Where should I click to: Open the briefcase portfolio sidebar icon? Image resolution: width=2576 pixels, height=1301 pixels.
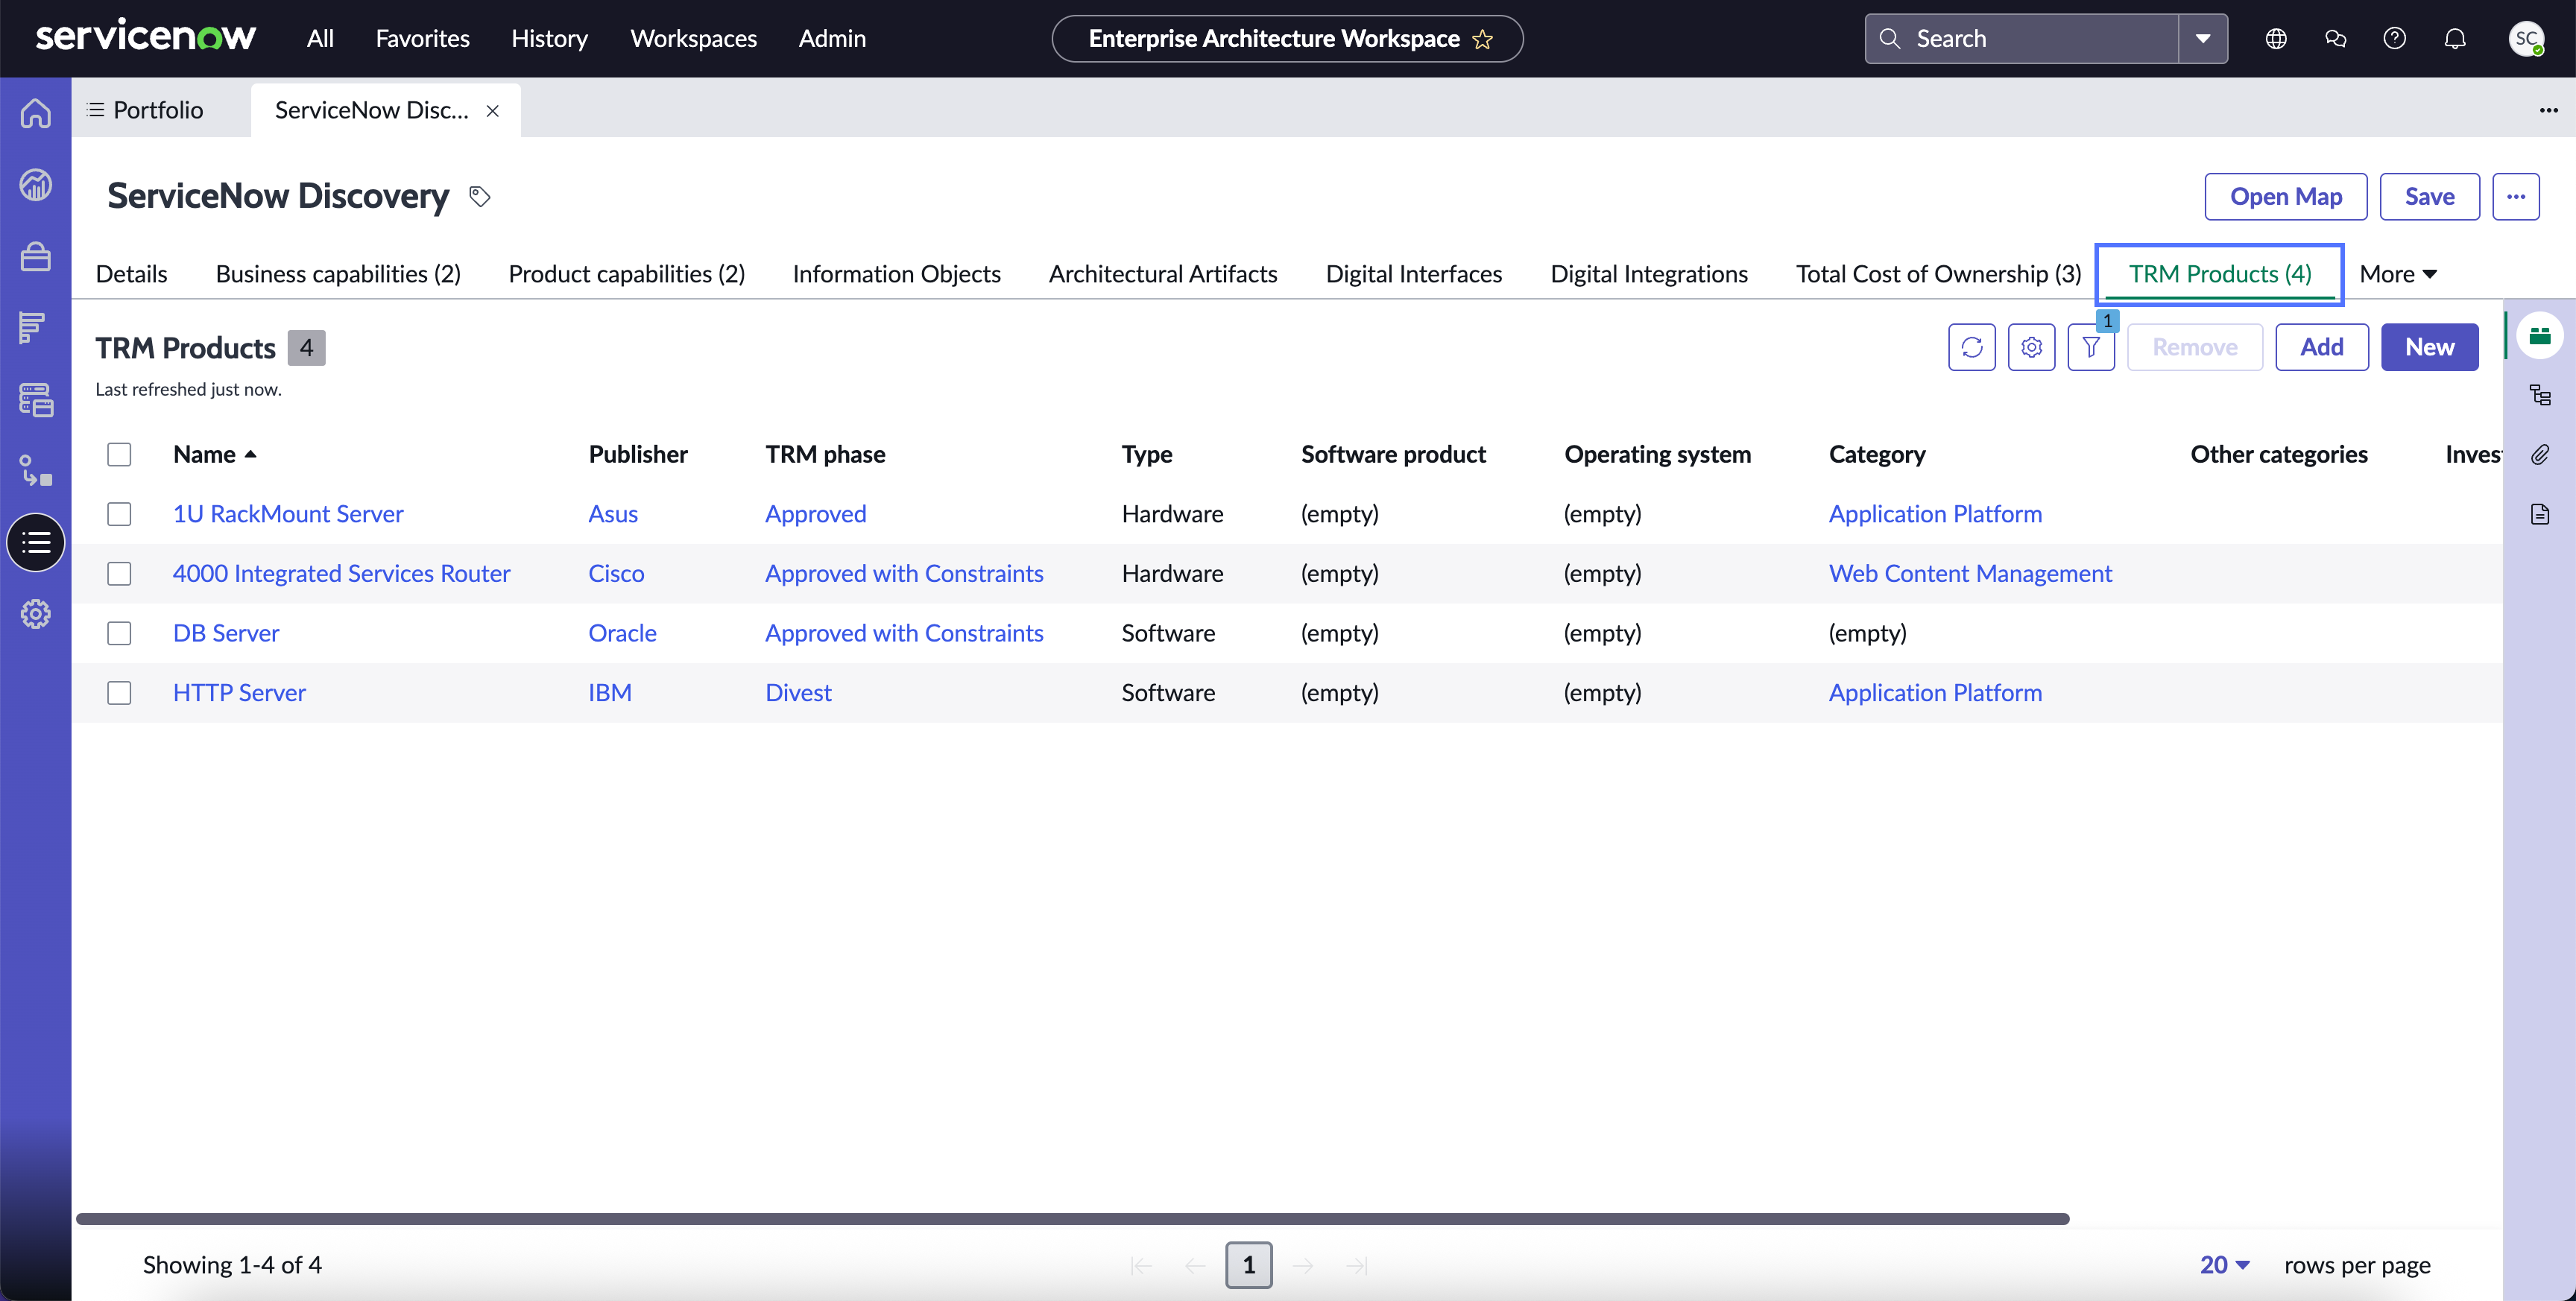[36, 257]
